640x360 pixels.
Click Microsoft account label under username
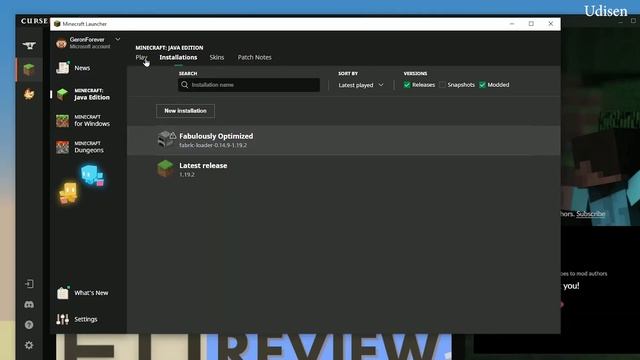(x=90, y=47)
